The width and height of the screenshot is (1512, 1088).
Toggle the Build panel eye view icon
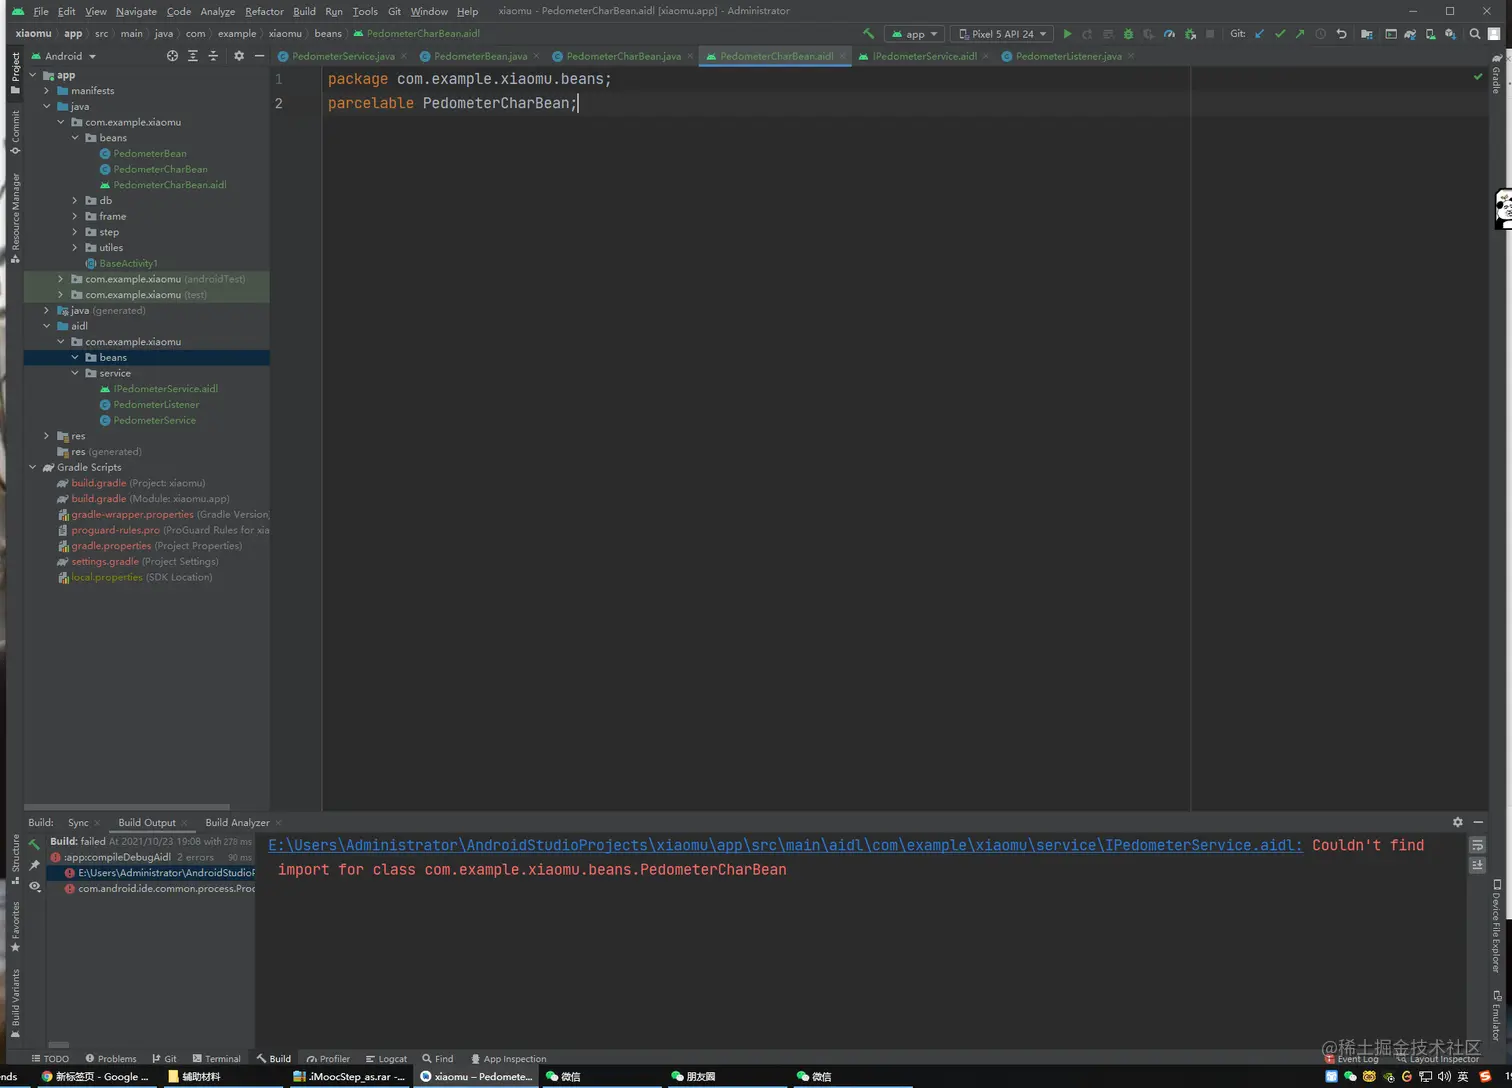[35, 886]
